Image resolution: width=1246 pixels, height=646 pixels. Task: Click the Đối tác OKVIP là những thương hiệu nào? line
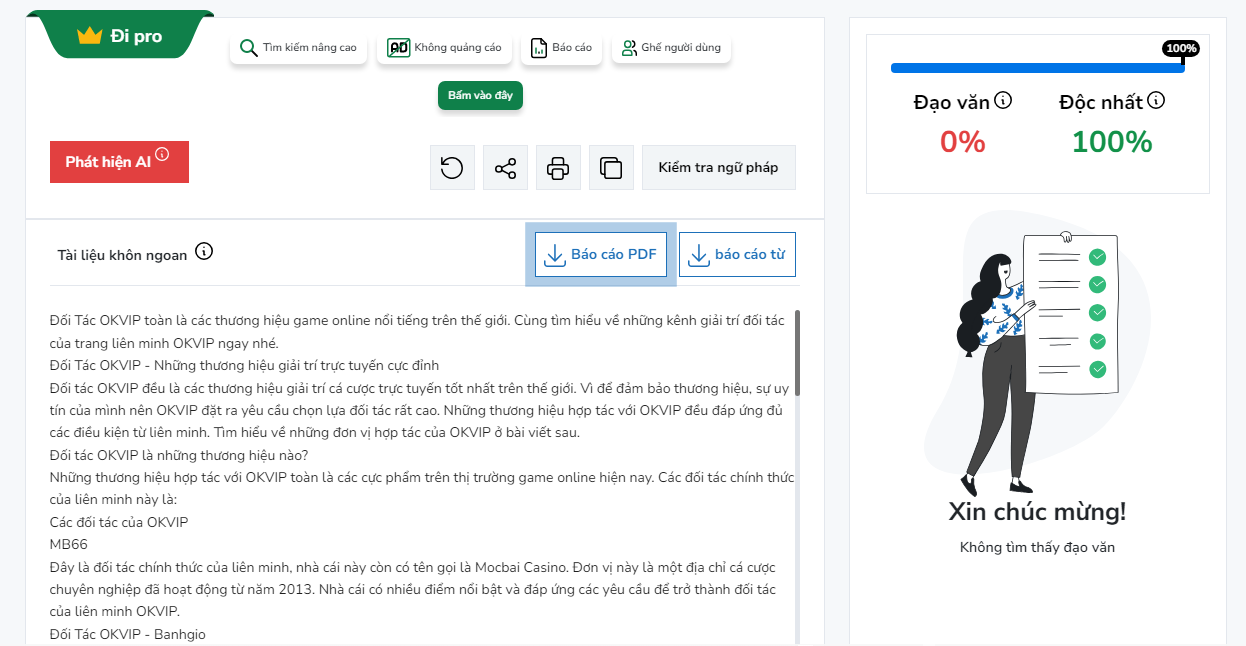coord(179,454)
